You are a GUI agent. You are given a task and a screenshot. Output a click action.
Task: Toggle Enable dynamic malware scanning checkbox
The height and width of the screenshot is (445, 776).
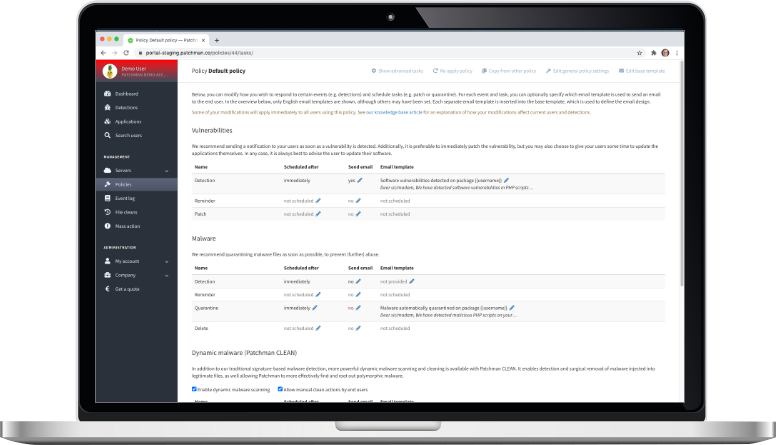click(x=194, y=388)
